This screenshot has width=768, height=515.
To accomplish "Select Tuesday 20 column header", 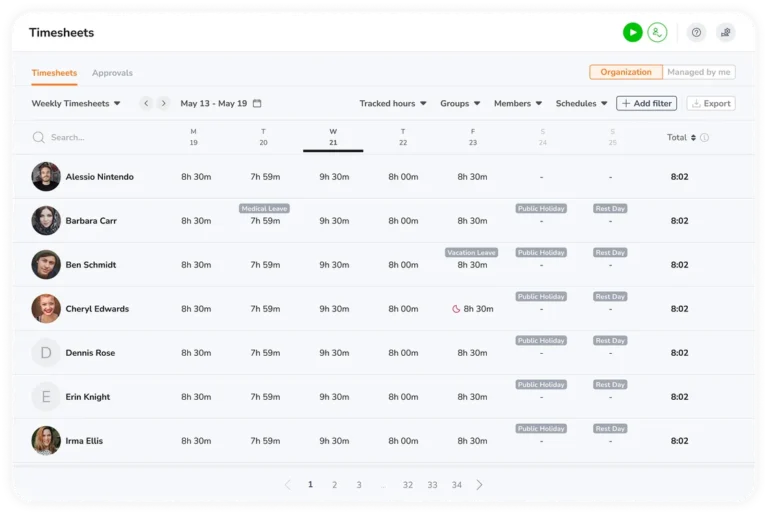I will (264, 137).
